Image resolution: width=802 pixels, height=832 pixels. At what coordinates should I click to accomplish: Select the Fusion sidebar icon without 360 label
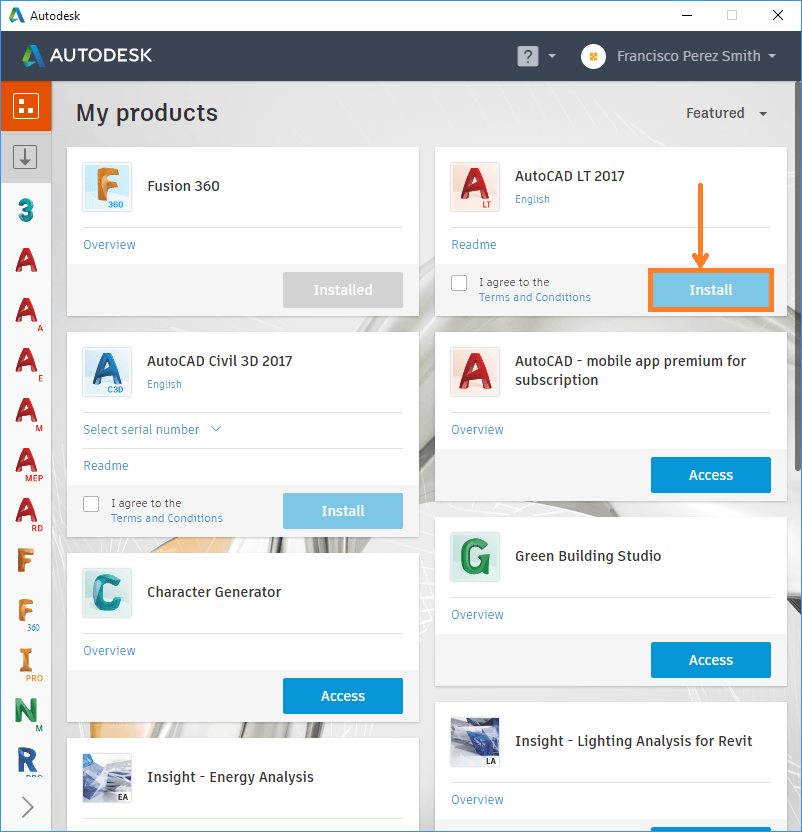click(25, 560)
